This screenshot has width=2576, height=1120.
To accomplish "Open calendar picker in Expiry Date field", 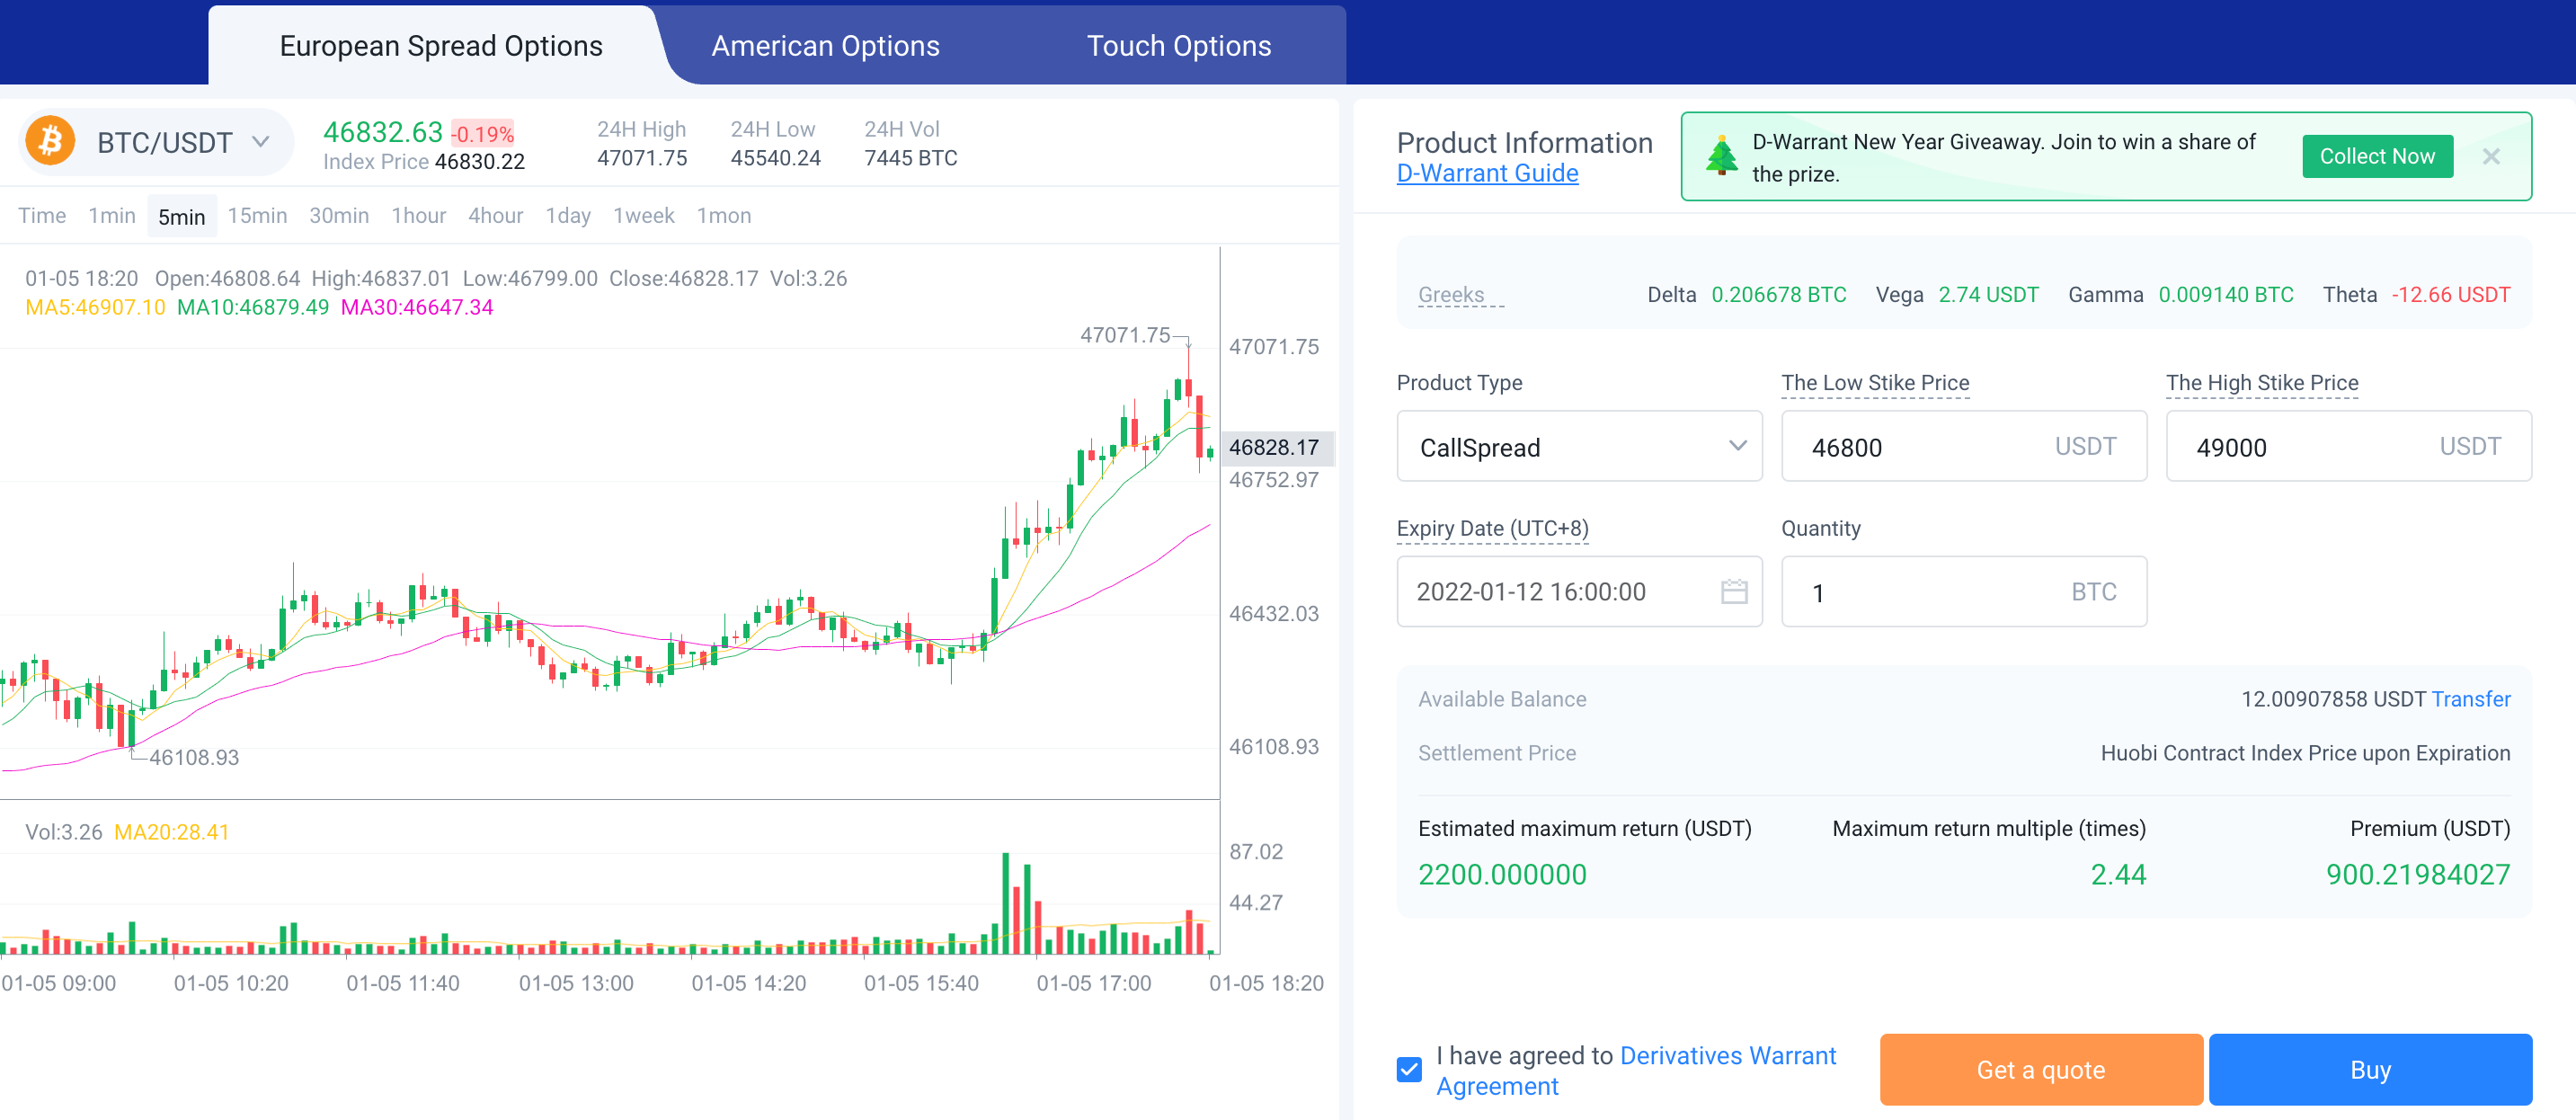I will pyautogui.click(x=1733, y=591).
